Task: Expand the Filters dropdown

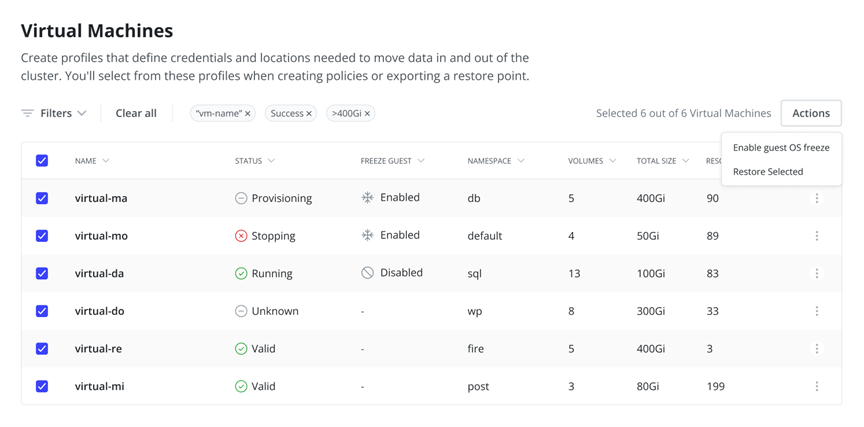Action: pyautogui.click(x=62, y=113)
